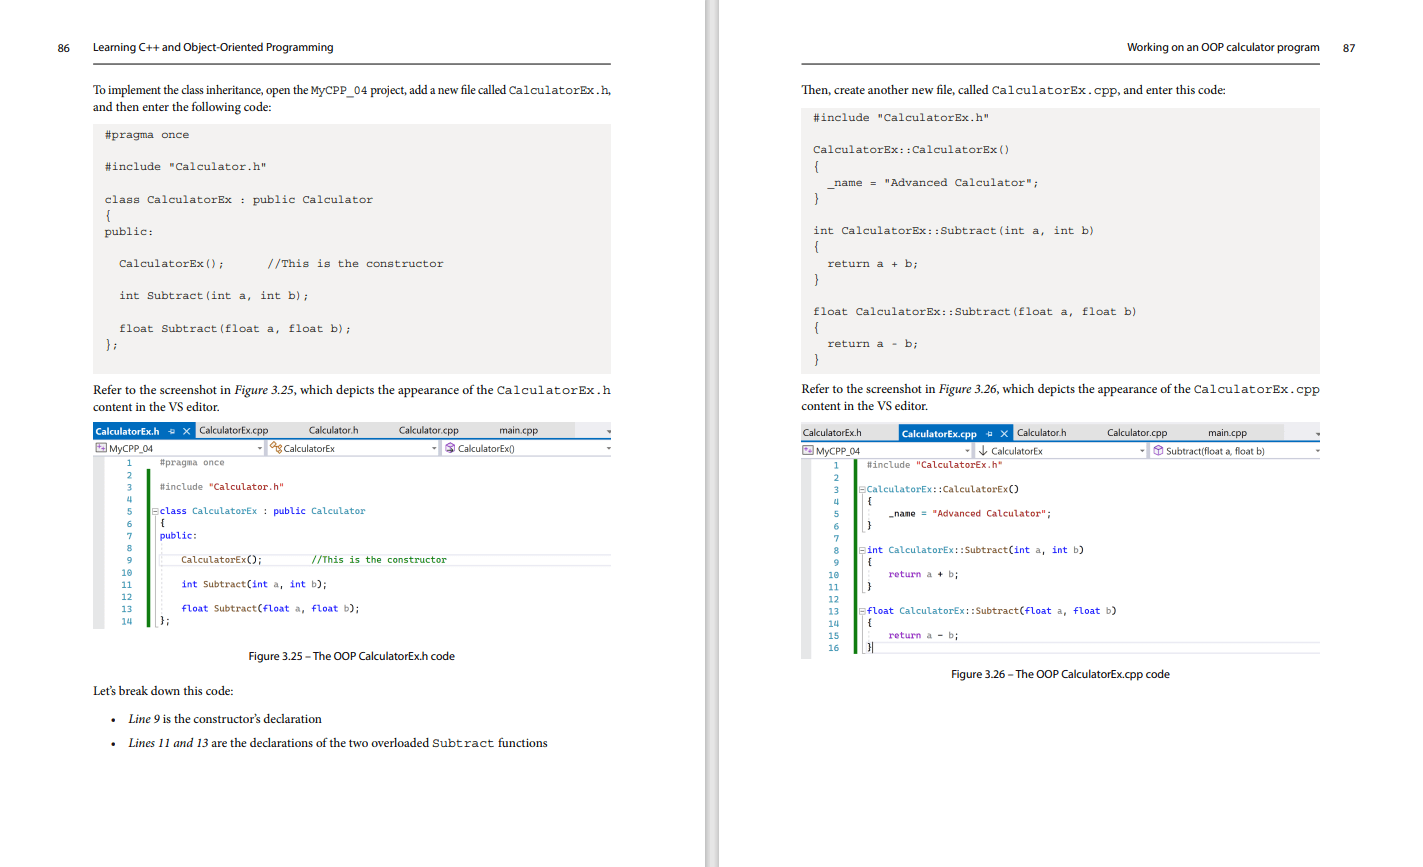Click 'public:' on line 7 in Figure 3.25

(178, 536)
